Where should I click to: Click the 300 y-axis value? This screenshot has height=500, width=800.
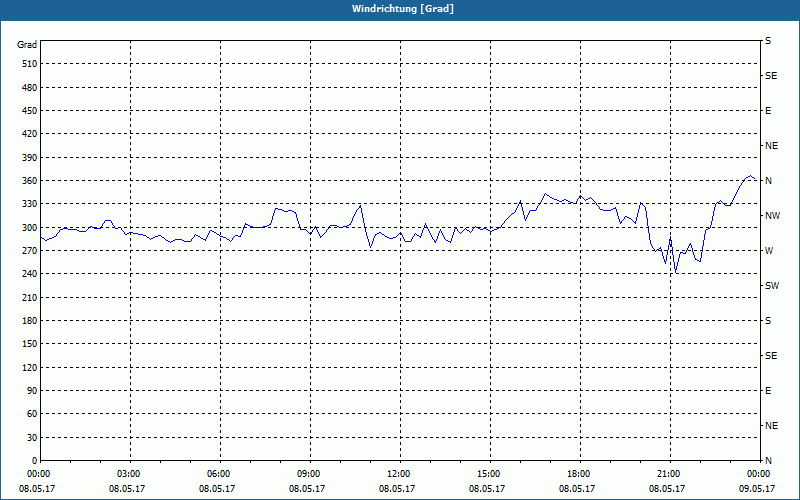click(x=30, y=228)
